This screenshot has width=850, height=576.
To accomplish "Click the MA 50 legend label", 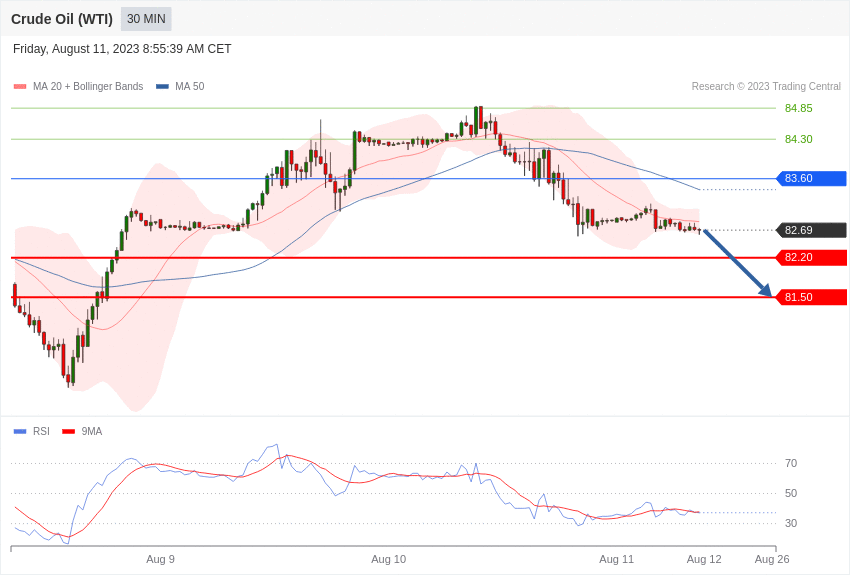I will pyautogui.click(x=190, y=86).
